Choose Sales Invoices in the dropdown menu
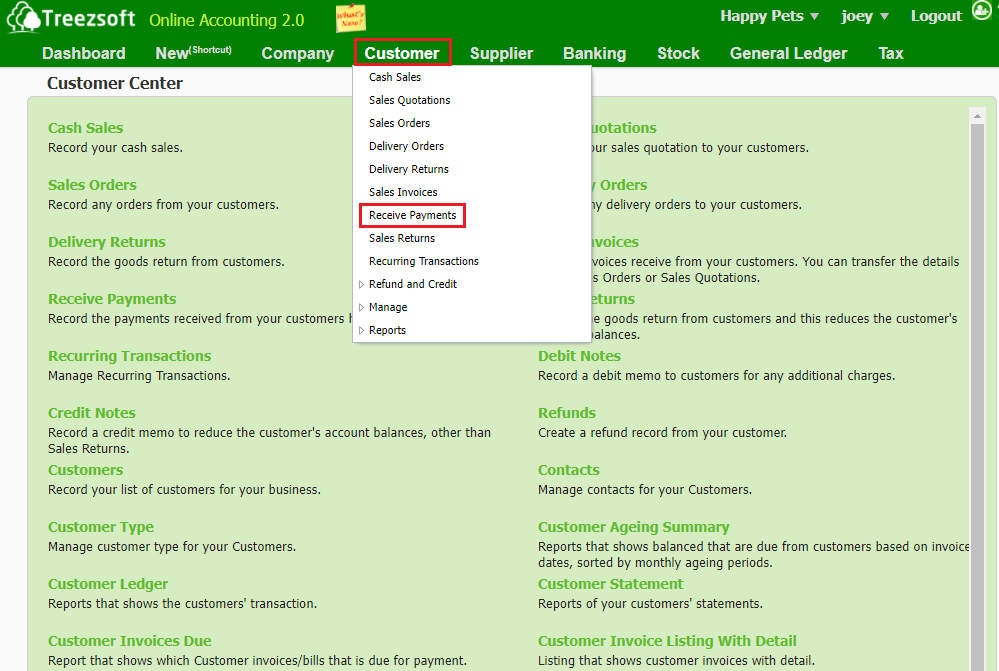The width and height of the screenshot is (999, 671). [403, 192]
